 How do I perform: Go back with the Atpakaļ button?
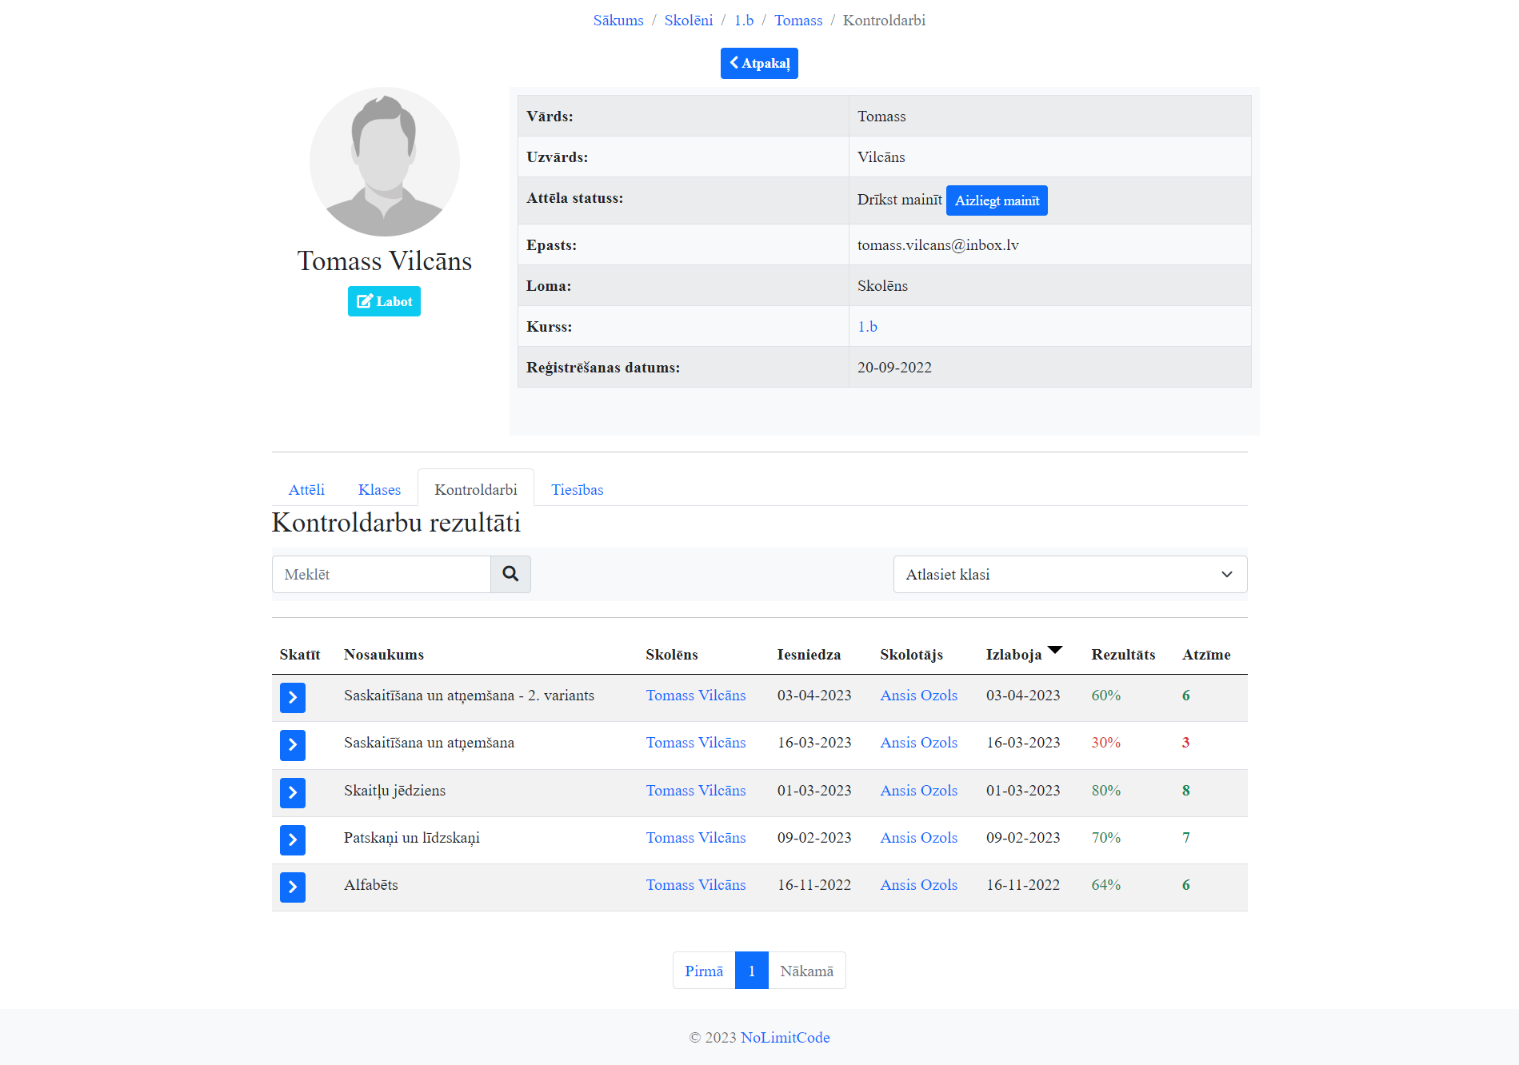pos(759,63)
